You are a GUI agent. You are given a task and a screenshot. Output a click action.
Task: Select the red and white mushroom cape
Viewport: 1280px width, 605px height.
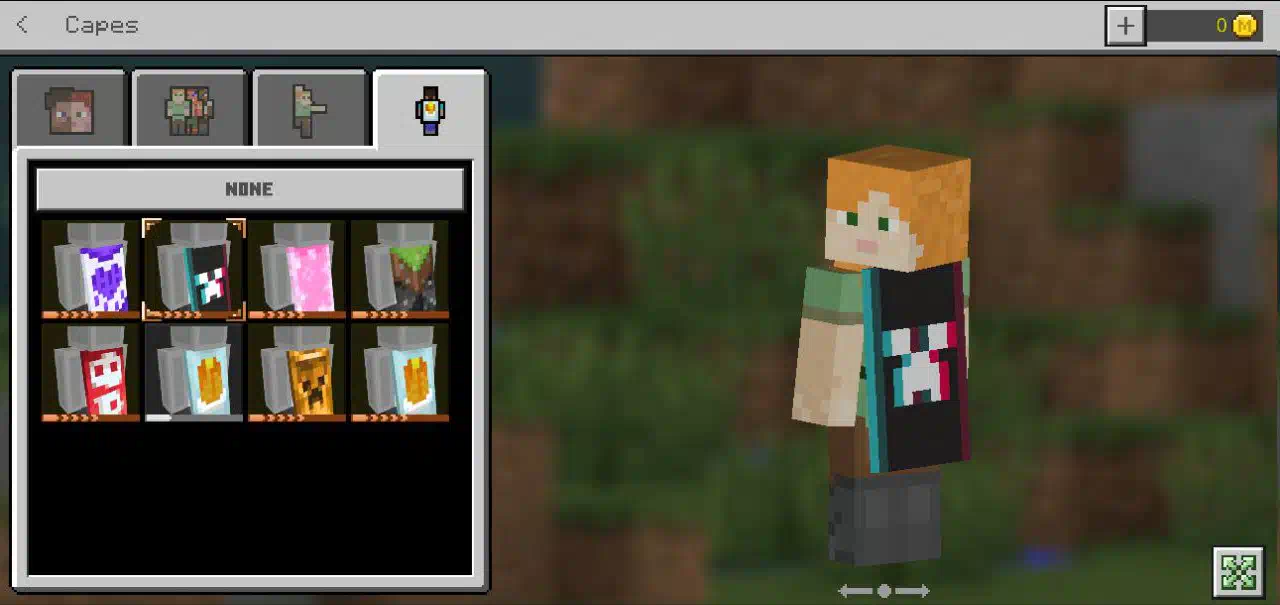[91, 373]
